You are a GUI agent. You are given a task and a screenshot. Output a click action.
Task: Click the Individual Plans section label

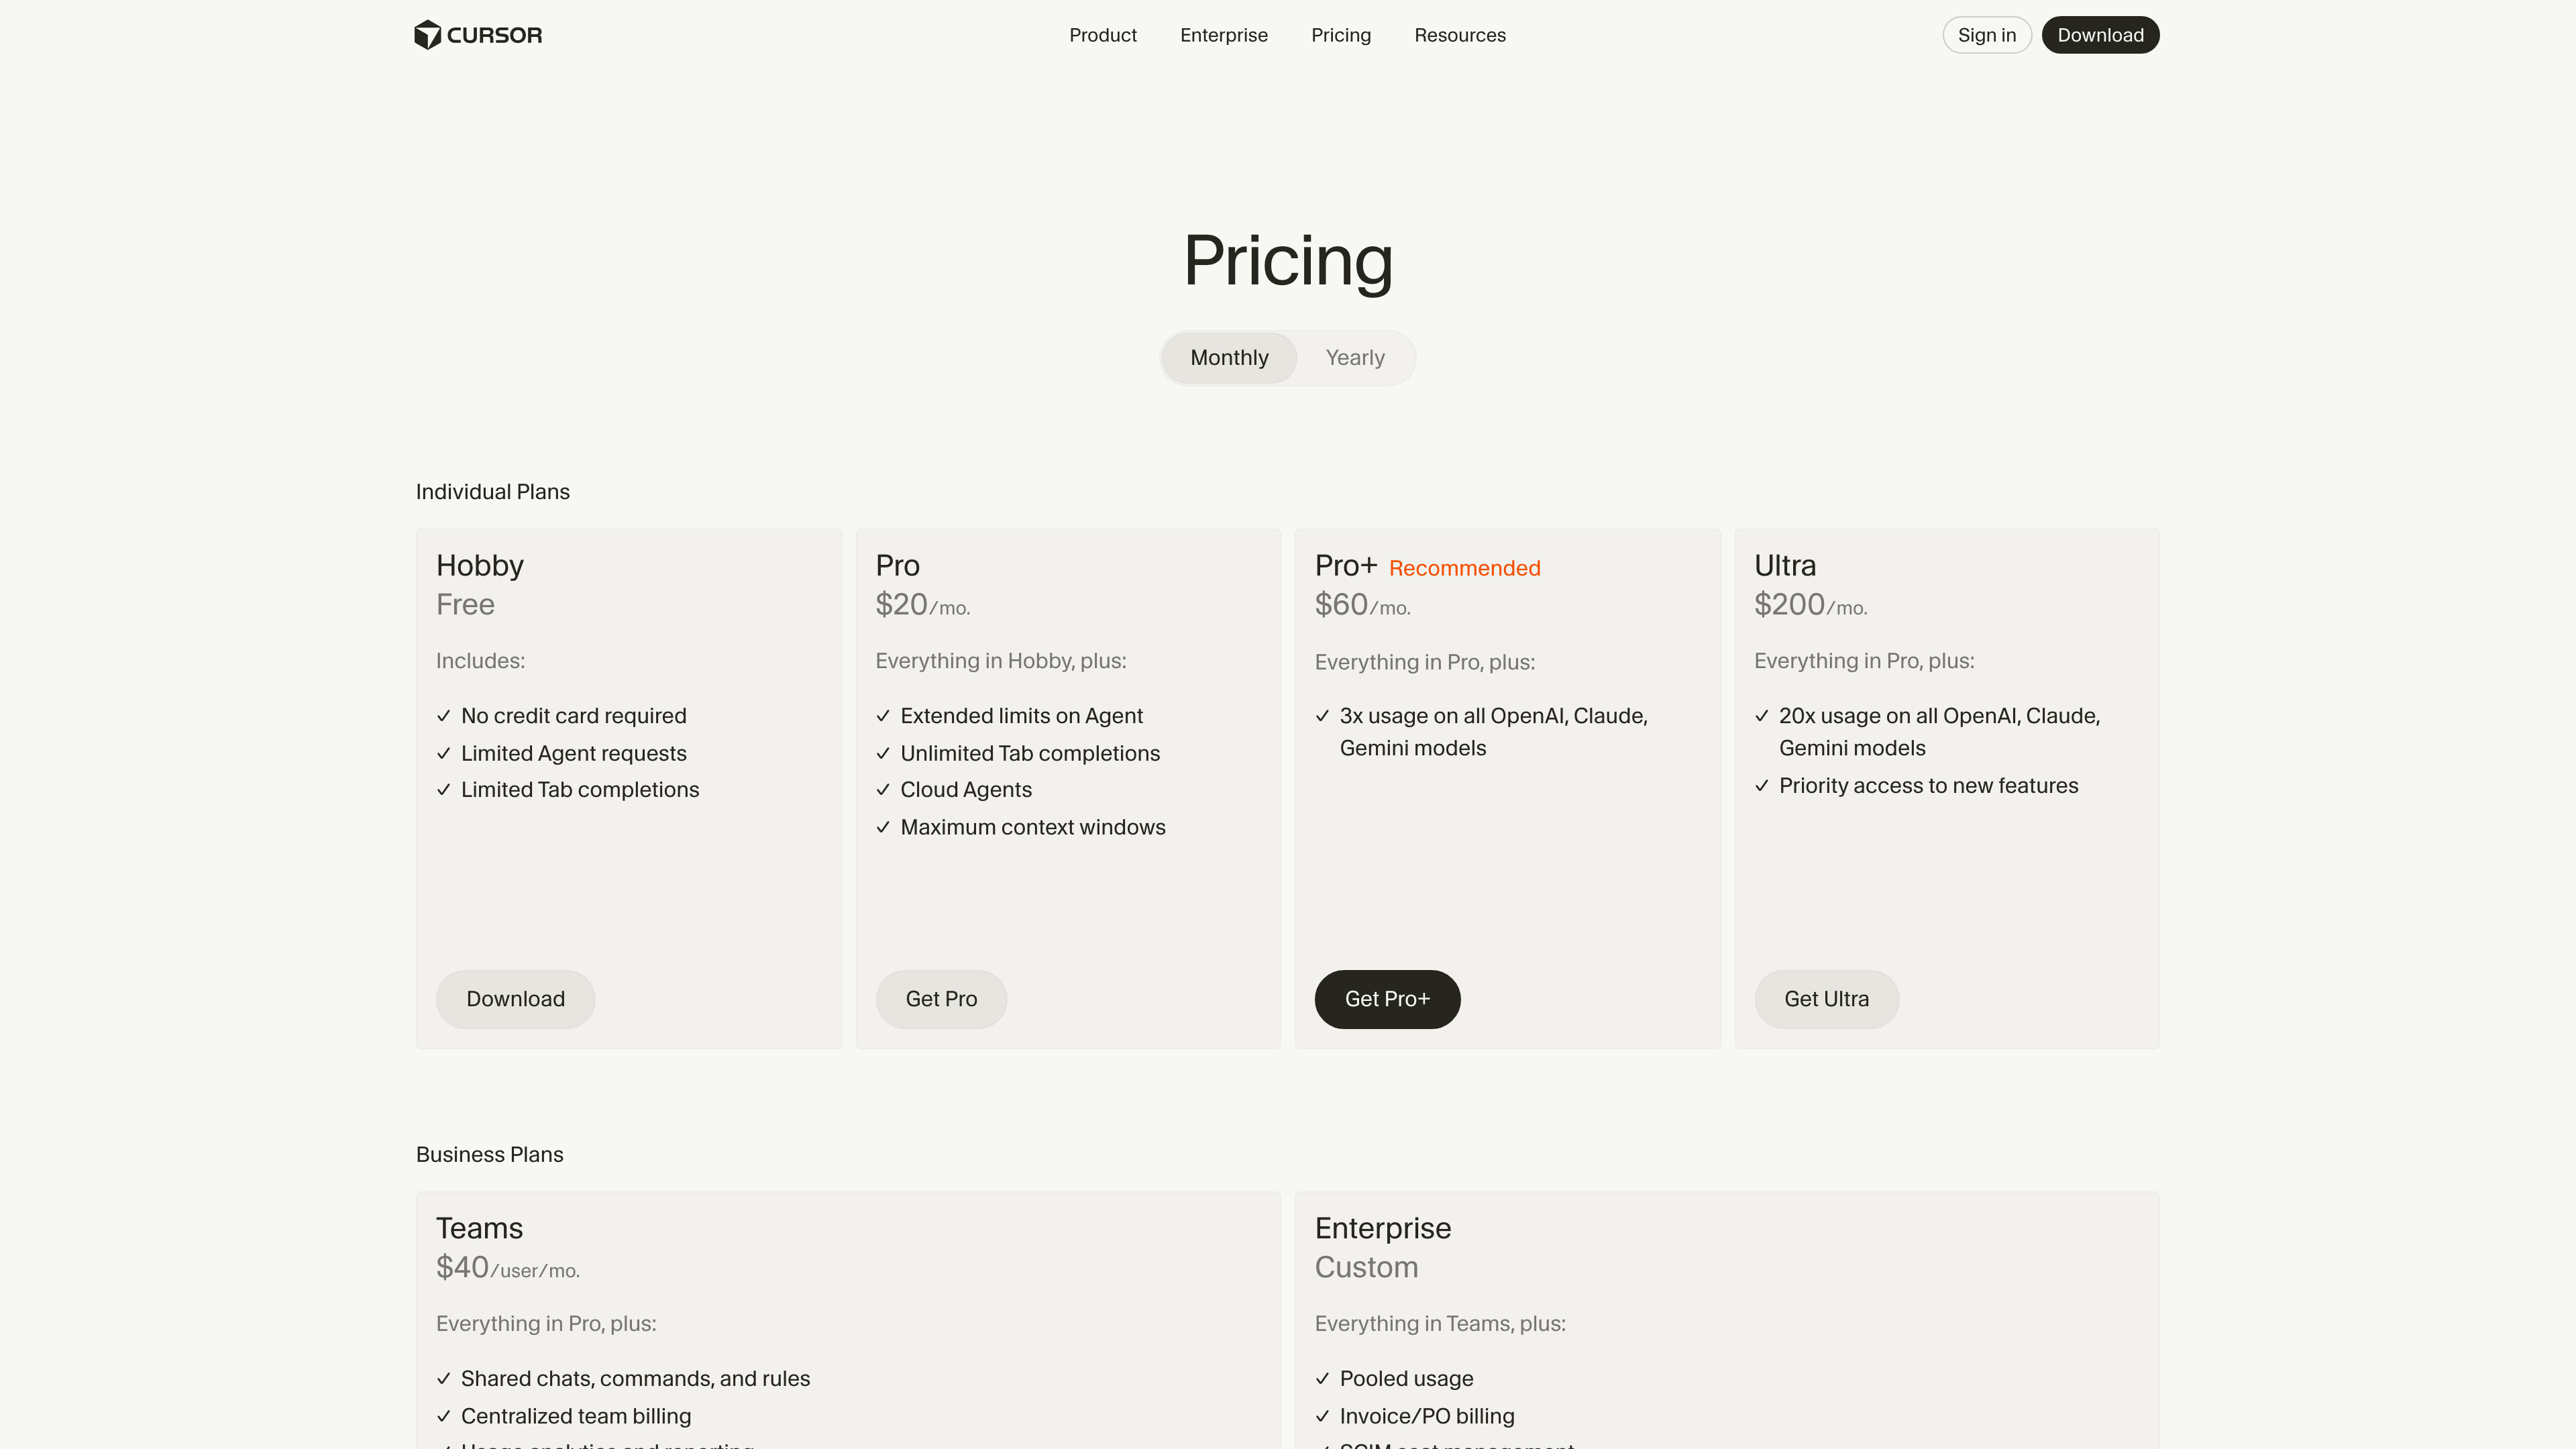click(x=492, y=491)
